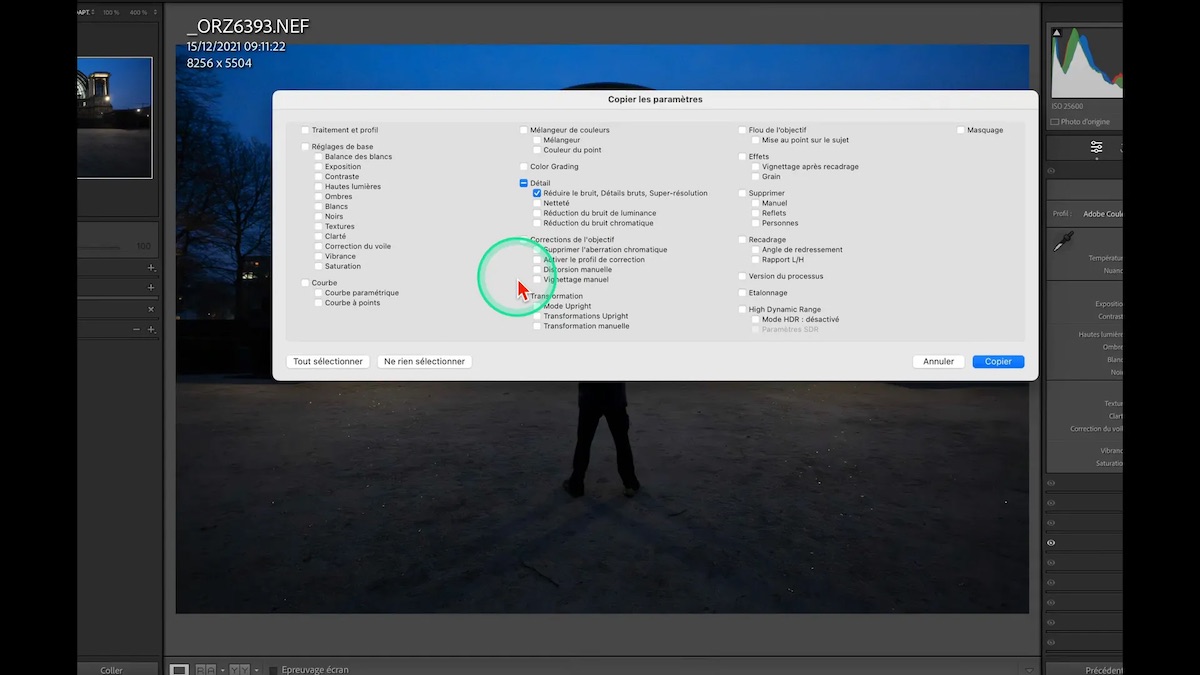The height and width of the screenshot is (675, 1200).
Task: Check Version du processus
Action: (742, 276)
